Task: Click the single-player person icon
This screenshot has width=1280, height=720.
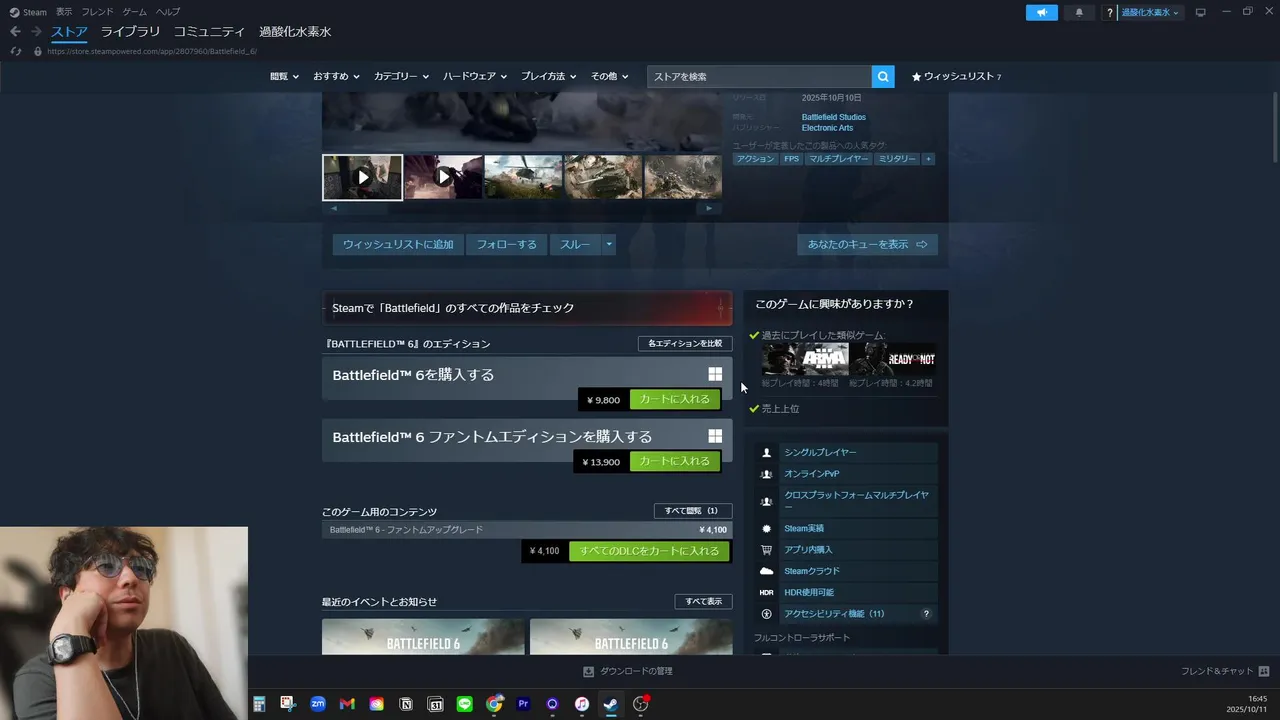Action: click(x=767, y=452)
